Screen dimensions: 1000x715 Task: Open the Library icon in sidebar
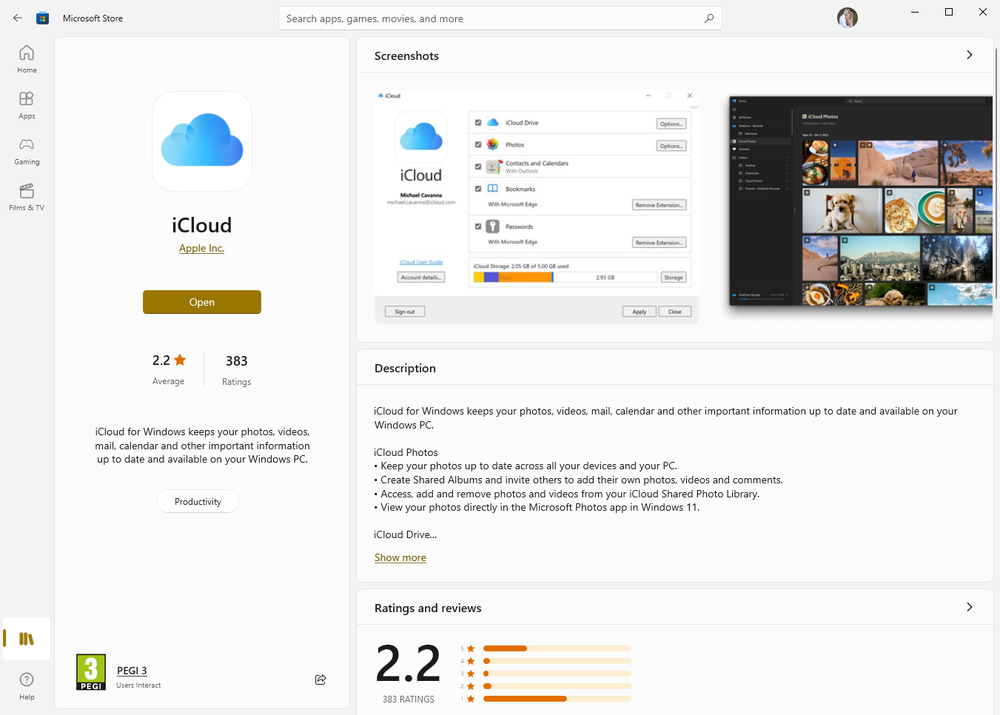(27, 638)
